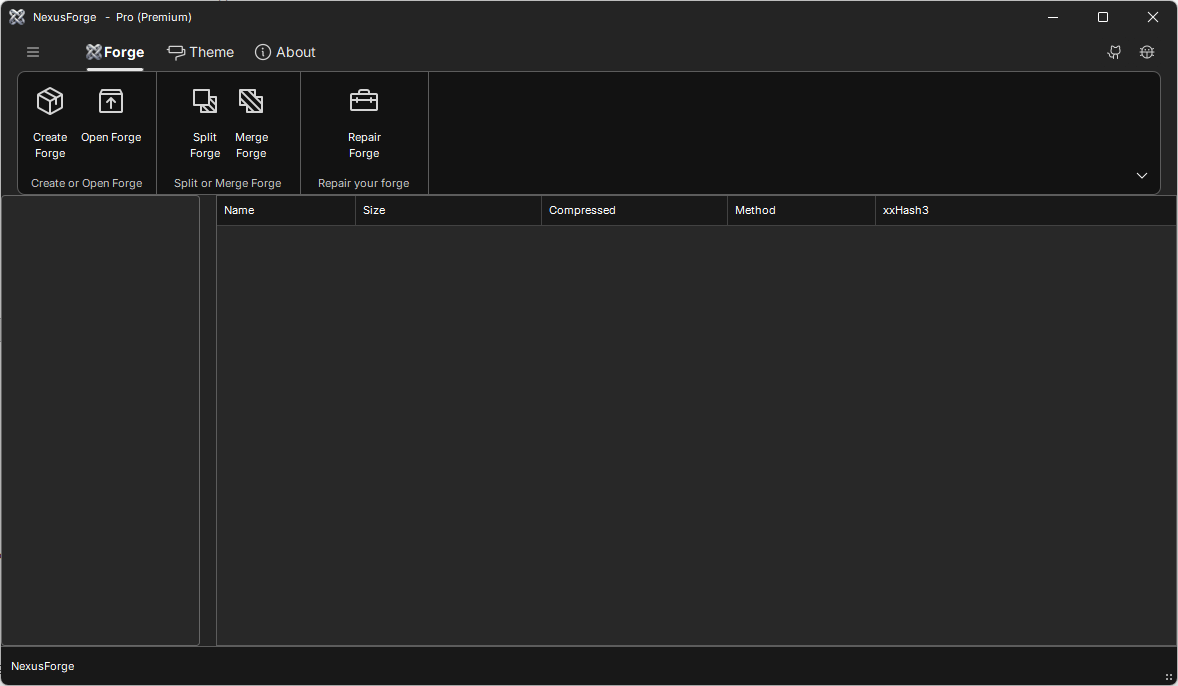This screenshot has width=1178, height=686.
Task: Collapse the ribbon with the chevron
Action: tap(1142, 175)
